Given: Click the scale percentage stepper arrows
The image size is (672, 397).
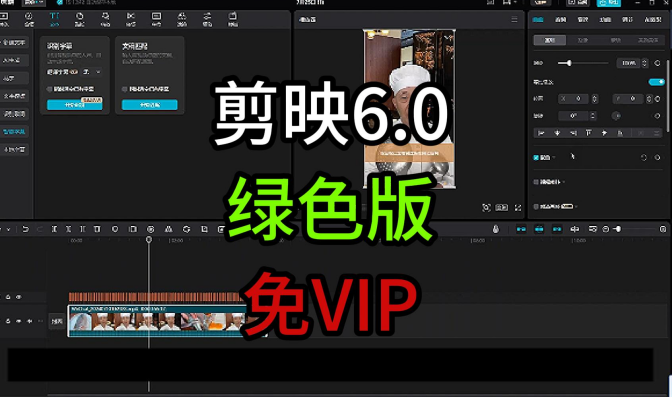Looking at the screenshot, I should (645, 63).
